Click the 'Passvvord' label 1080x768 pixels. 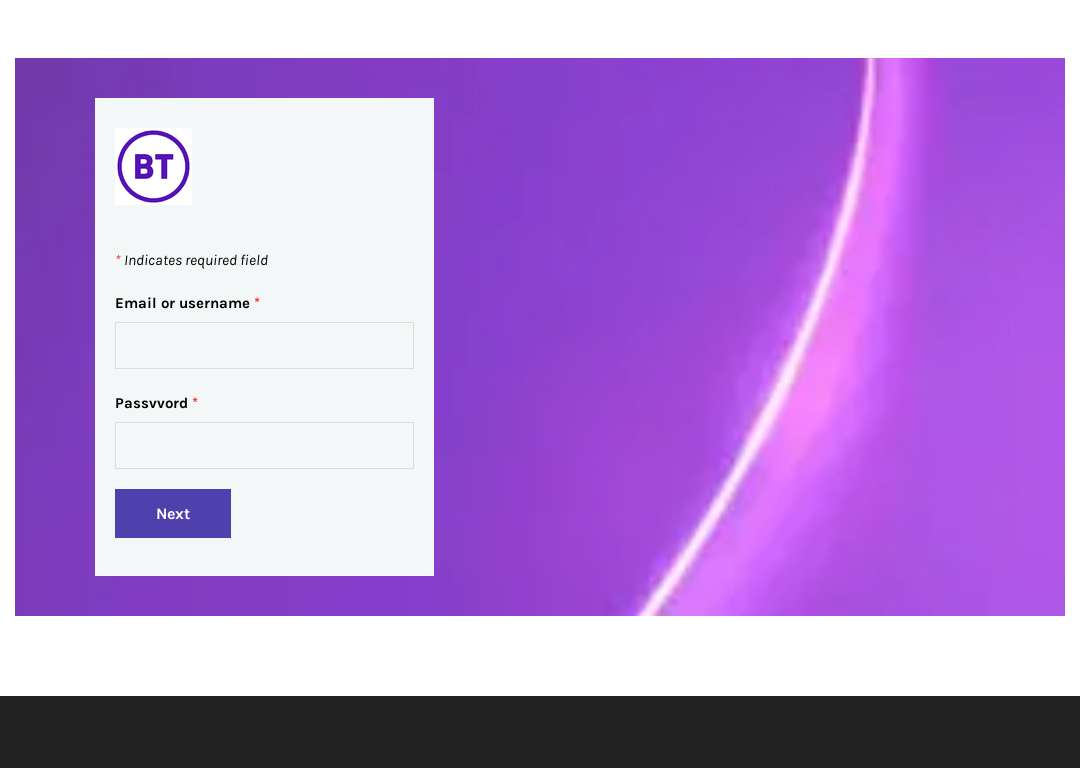[152, 404]
